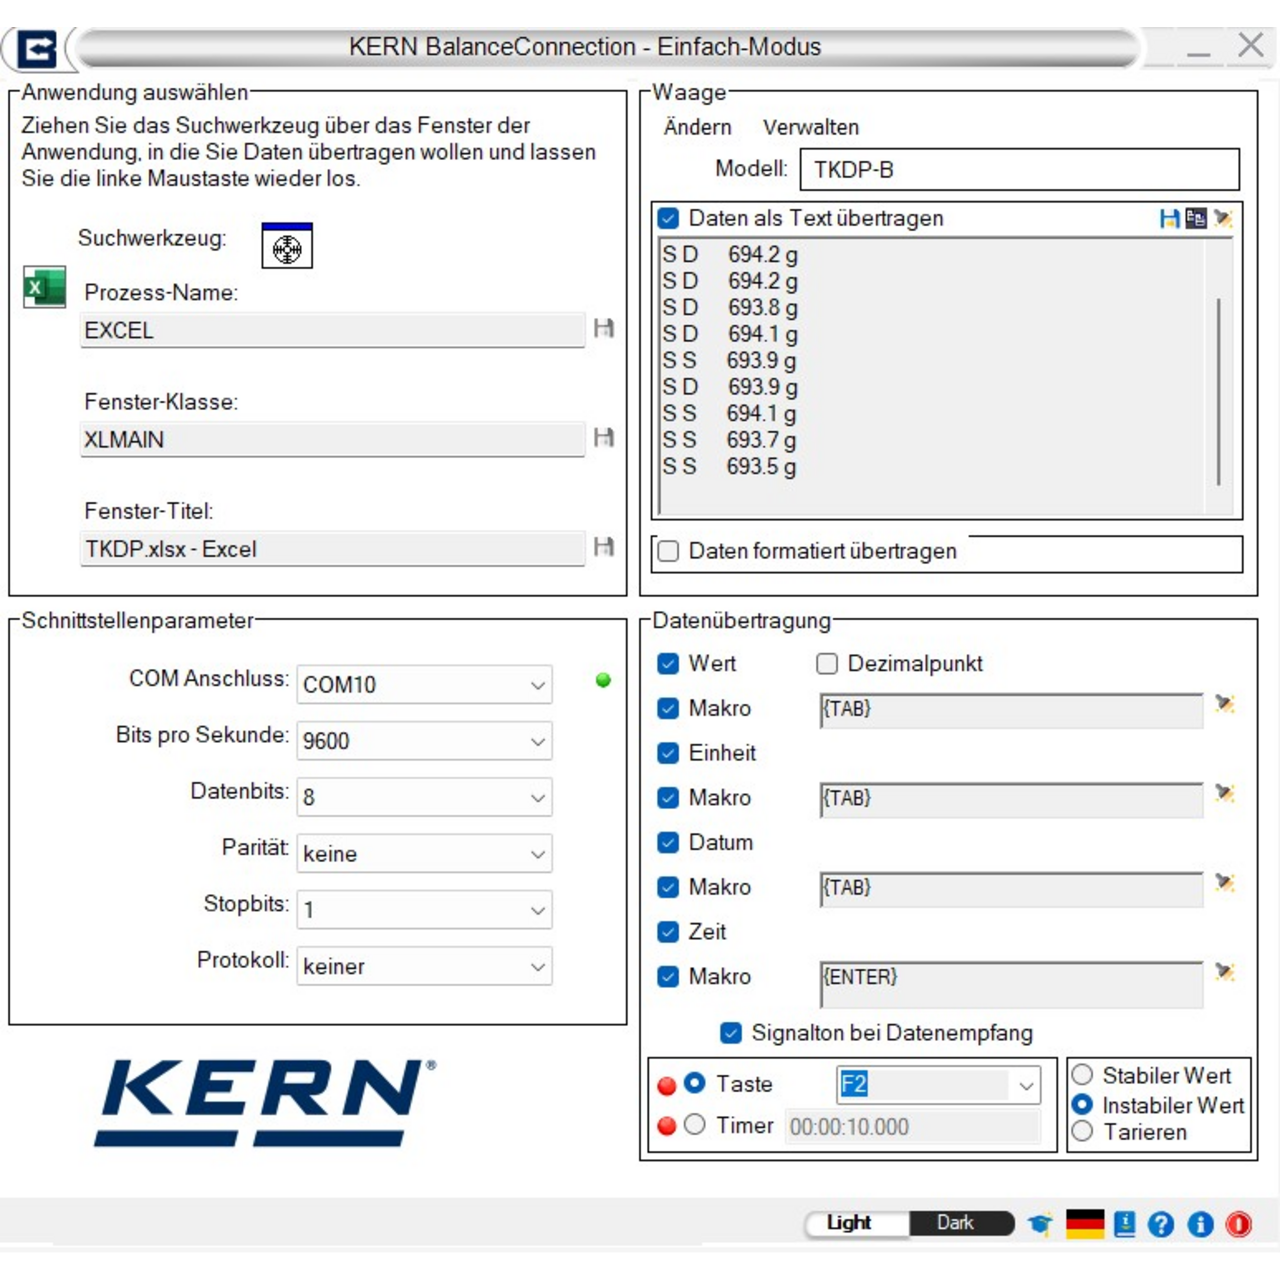Viewport: 1280px width, 1280px height.
Task: Clear the data list with the broom icon
Action: coord(1223,218)
